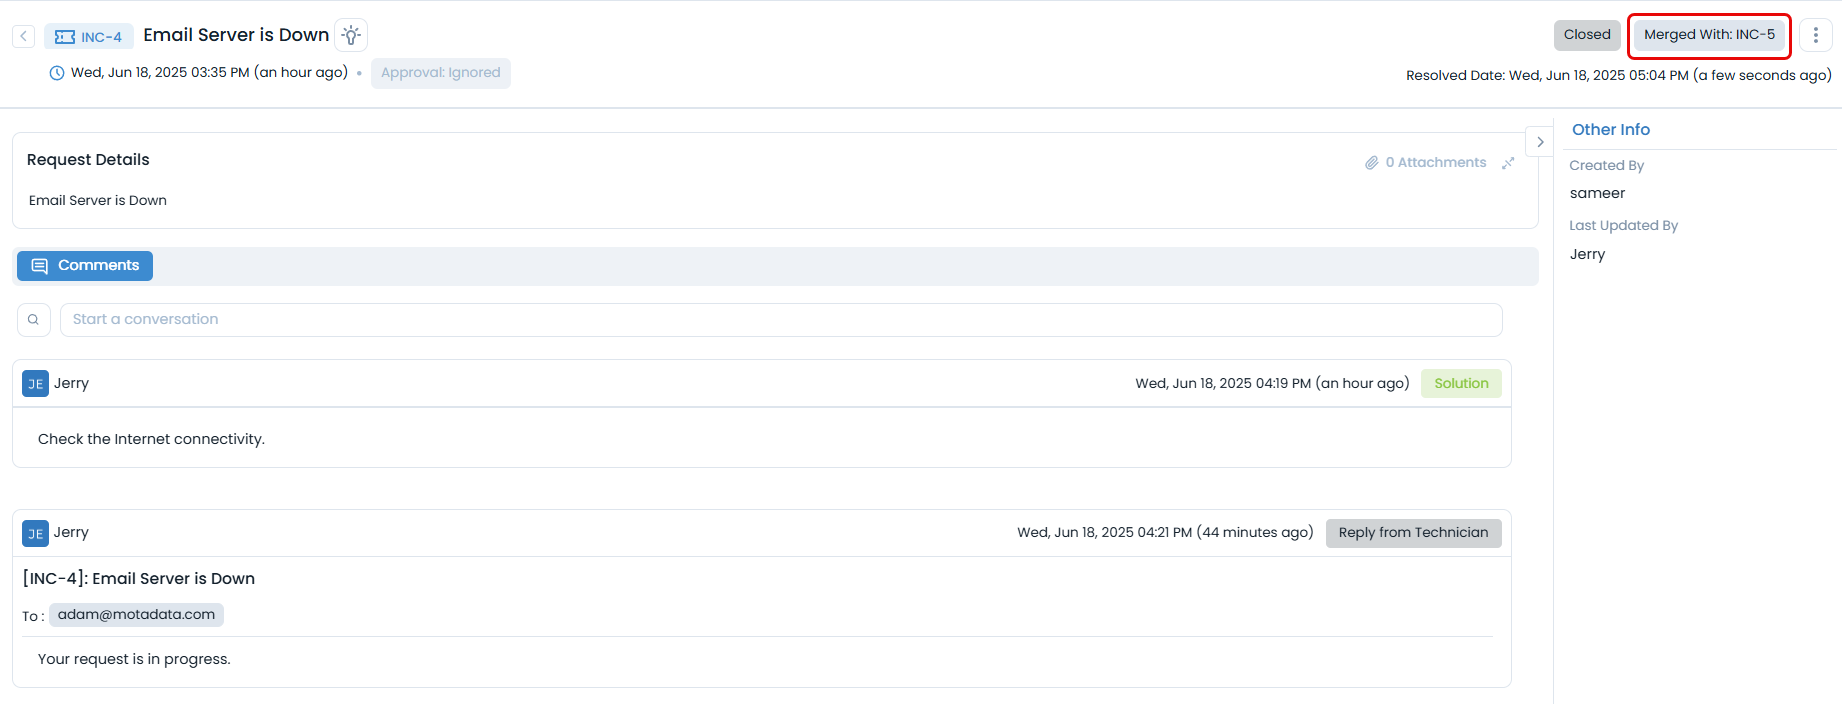Click Jerry's avatar on the Solution comment

click(x=35, y=384)
